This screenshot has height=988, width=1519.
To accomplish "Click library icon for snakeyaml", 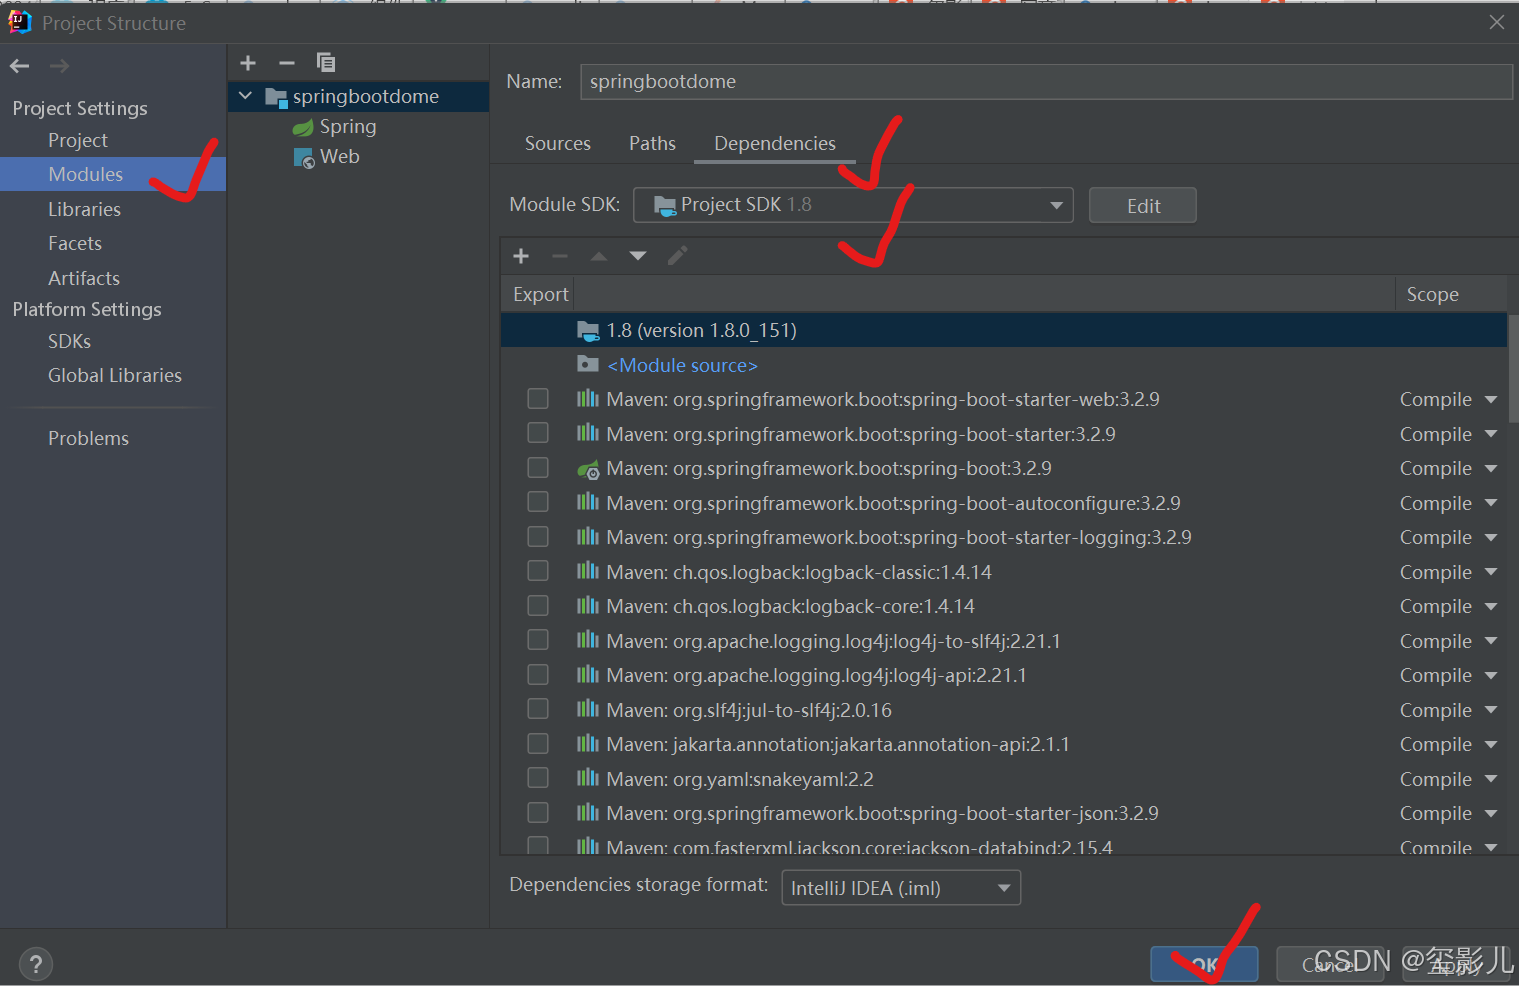I will click(x=588, y=778).
